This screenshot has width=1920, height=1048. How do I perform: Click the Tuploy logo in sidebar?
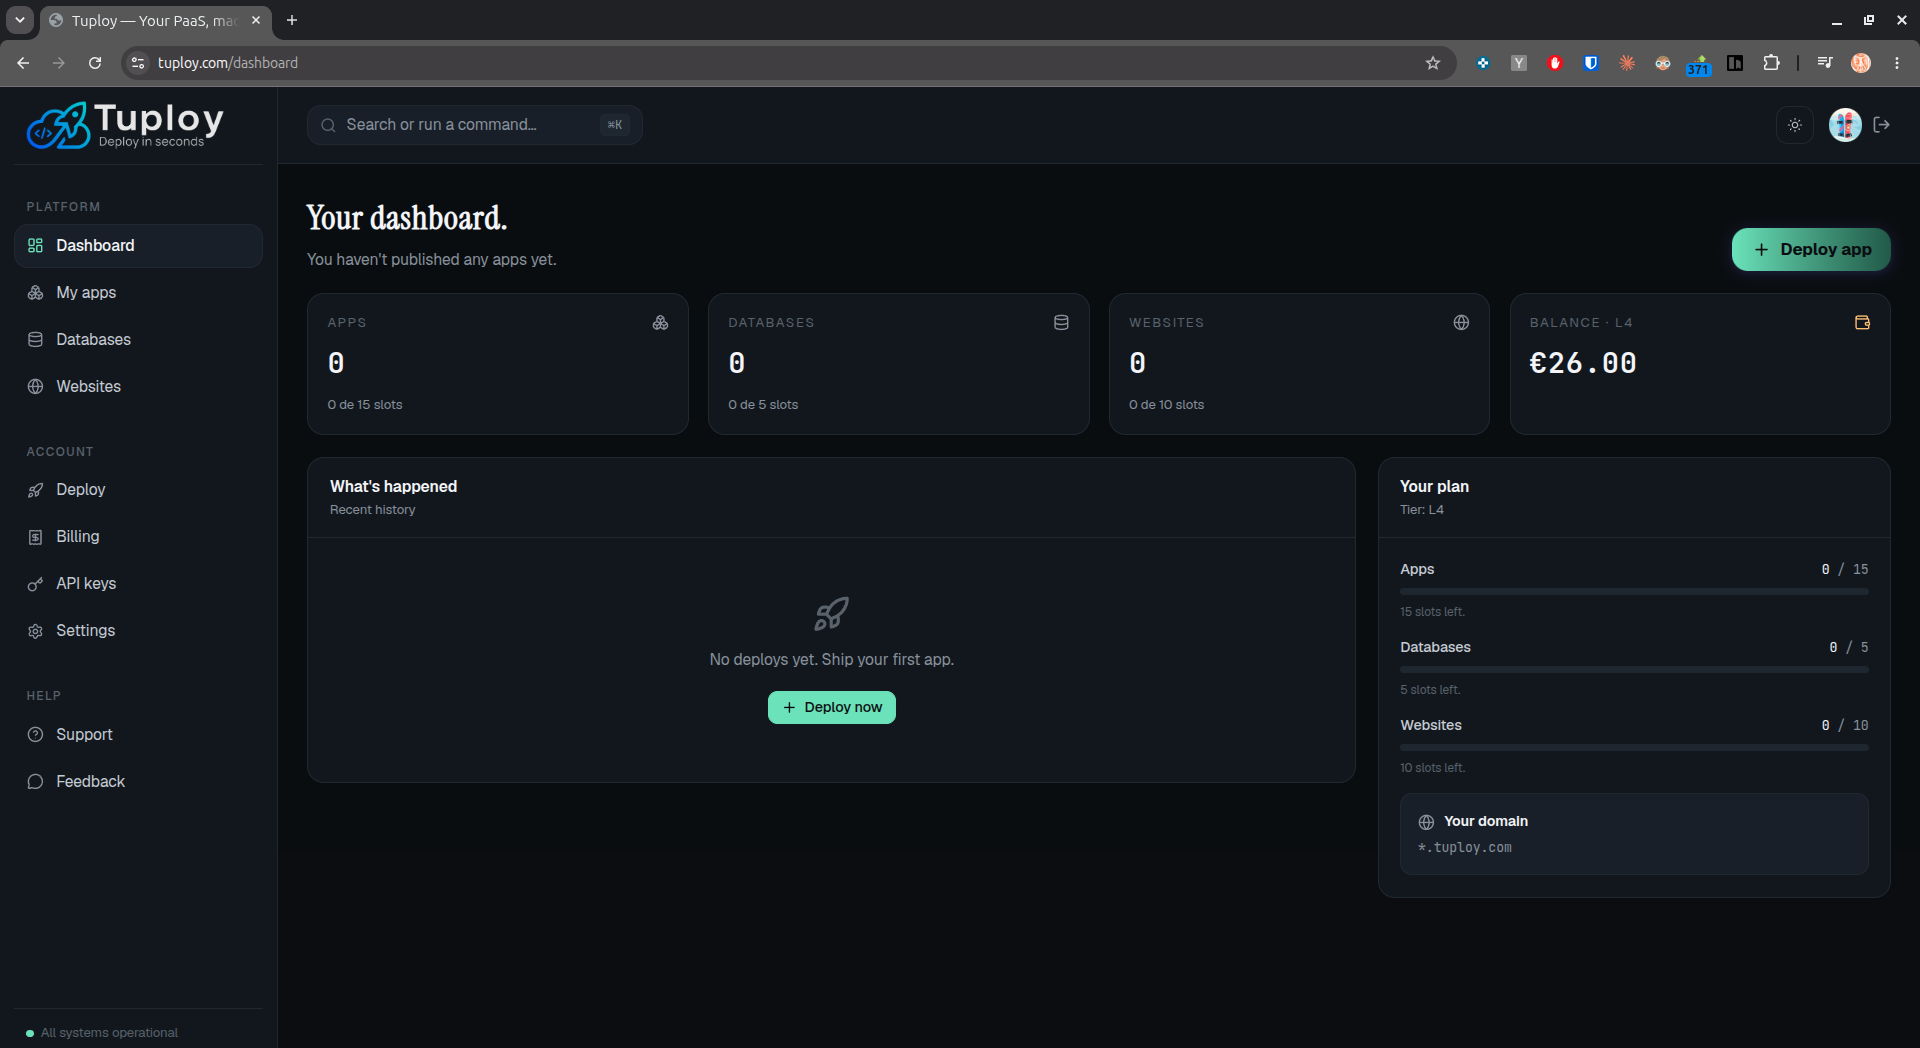pos(125,125)
